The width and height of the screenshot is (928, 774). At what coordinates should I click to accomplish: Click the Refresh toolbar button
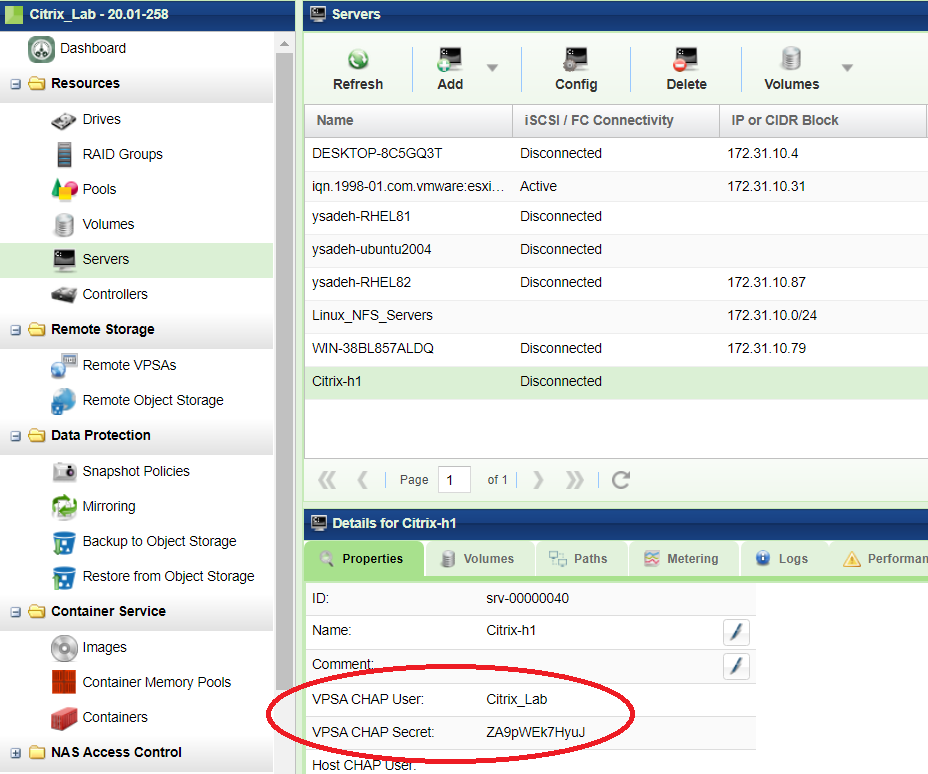pyautogui.click(x=358, y=70)
